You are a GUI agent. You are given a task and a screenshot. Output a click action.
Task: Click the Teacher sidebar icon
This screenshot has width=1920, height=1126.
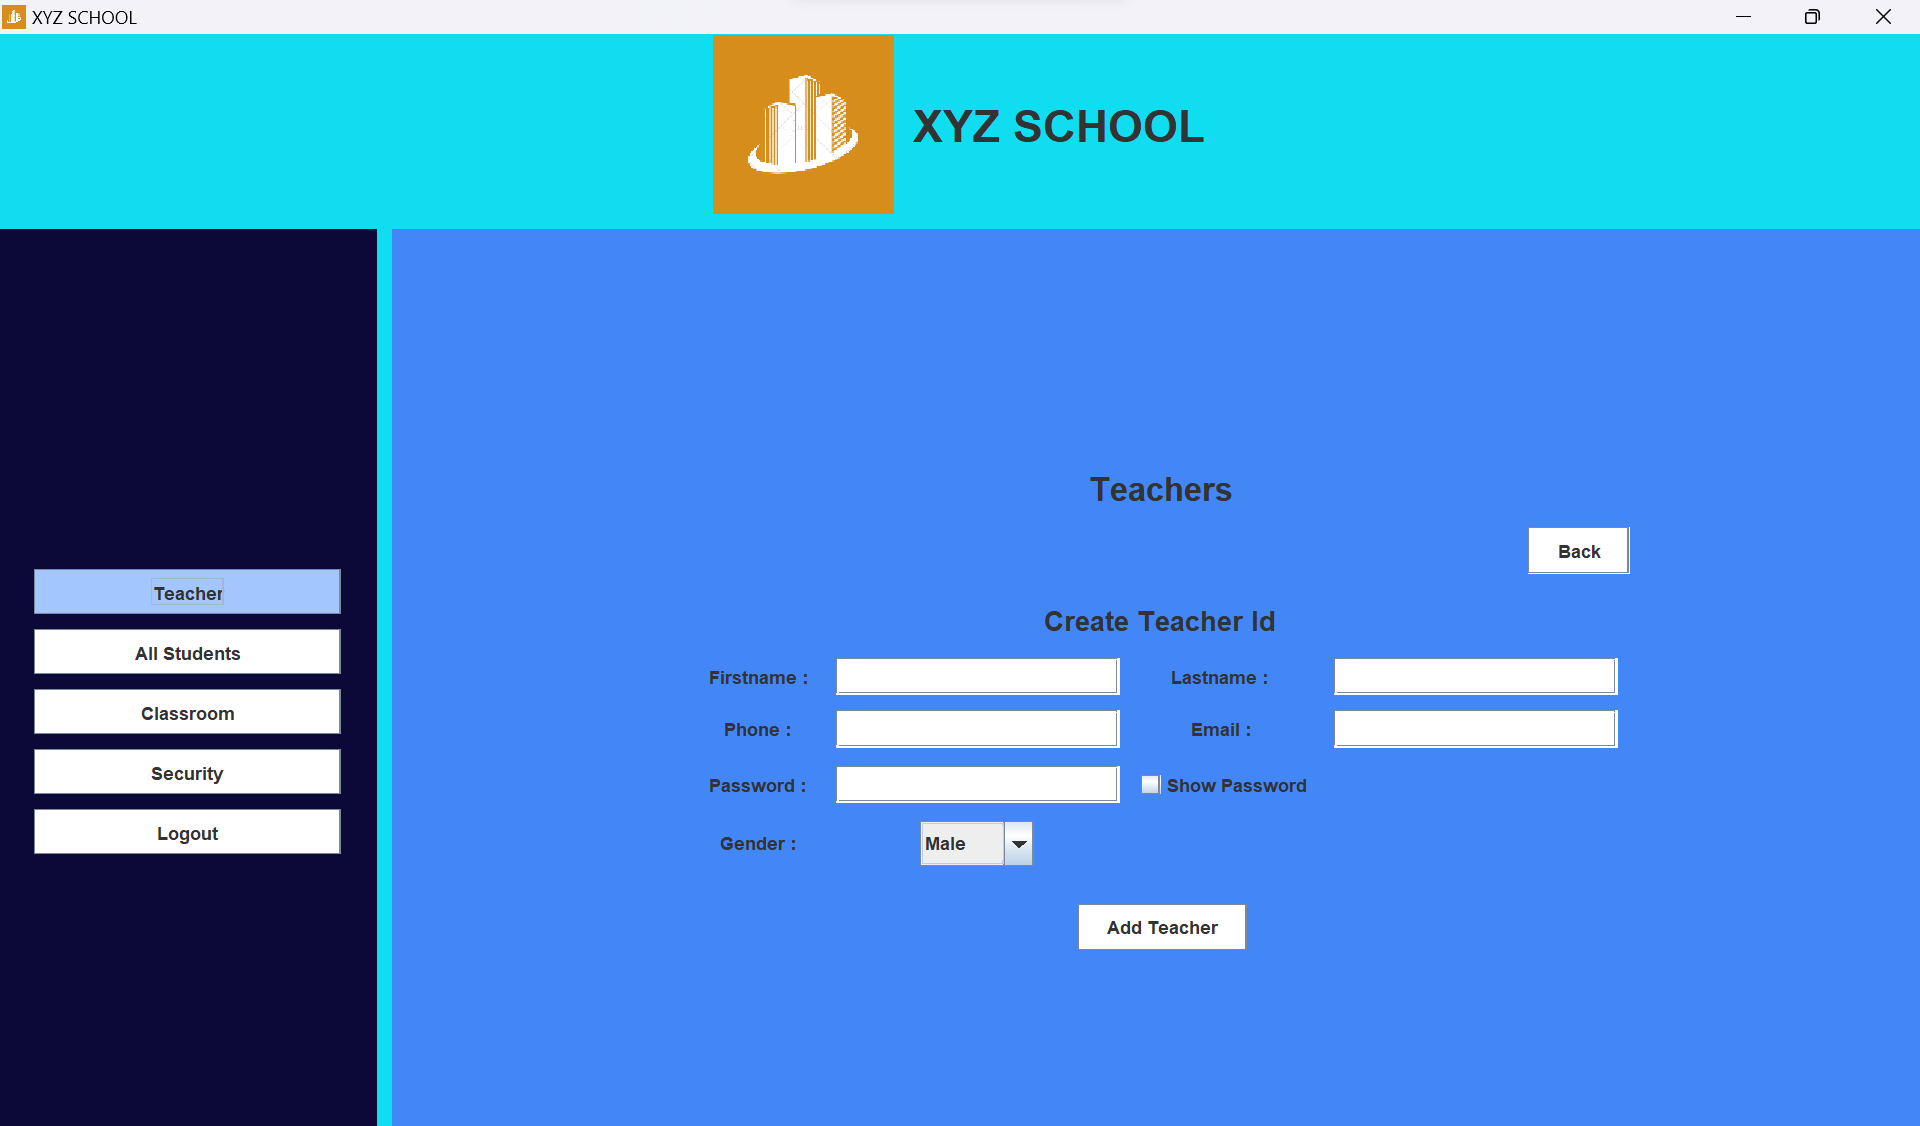186,591
